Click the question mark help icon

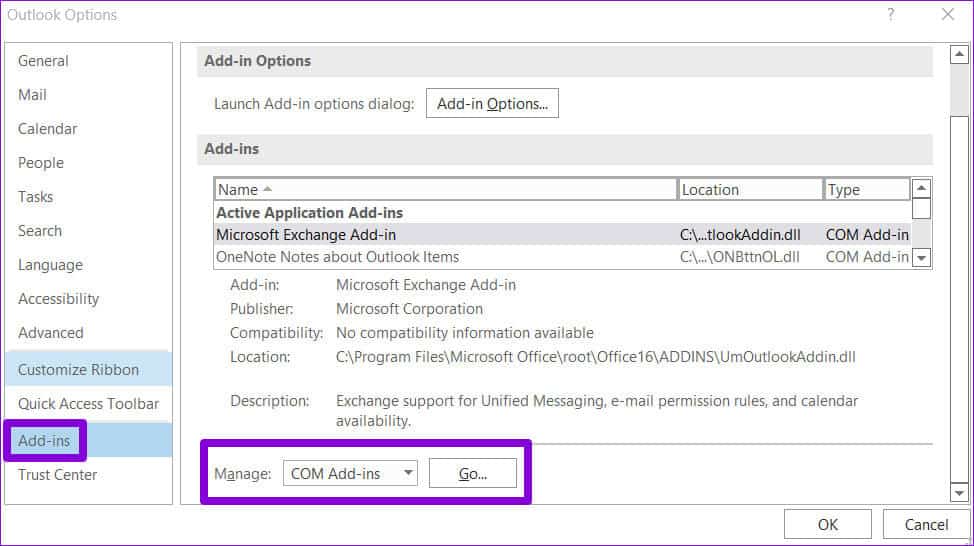891,14
